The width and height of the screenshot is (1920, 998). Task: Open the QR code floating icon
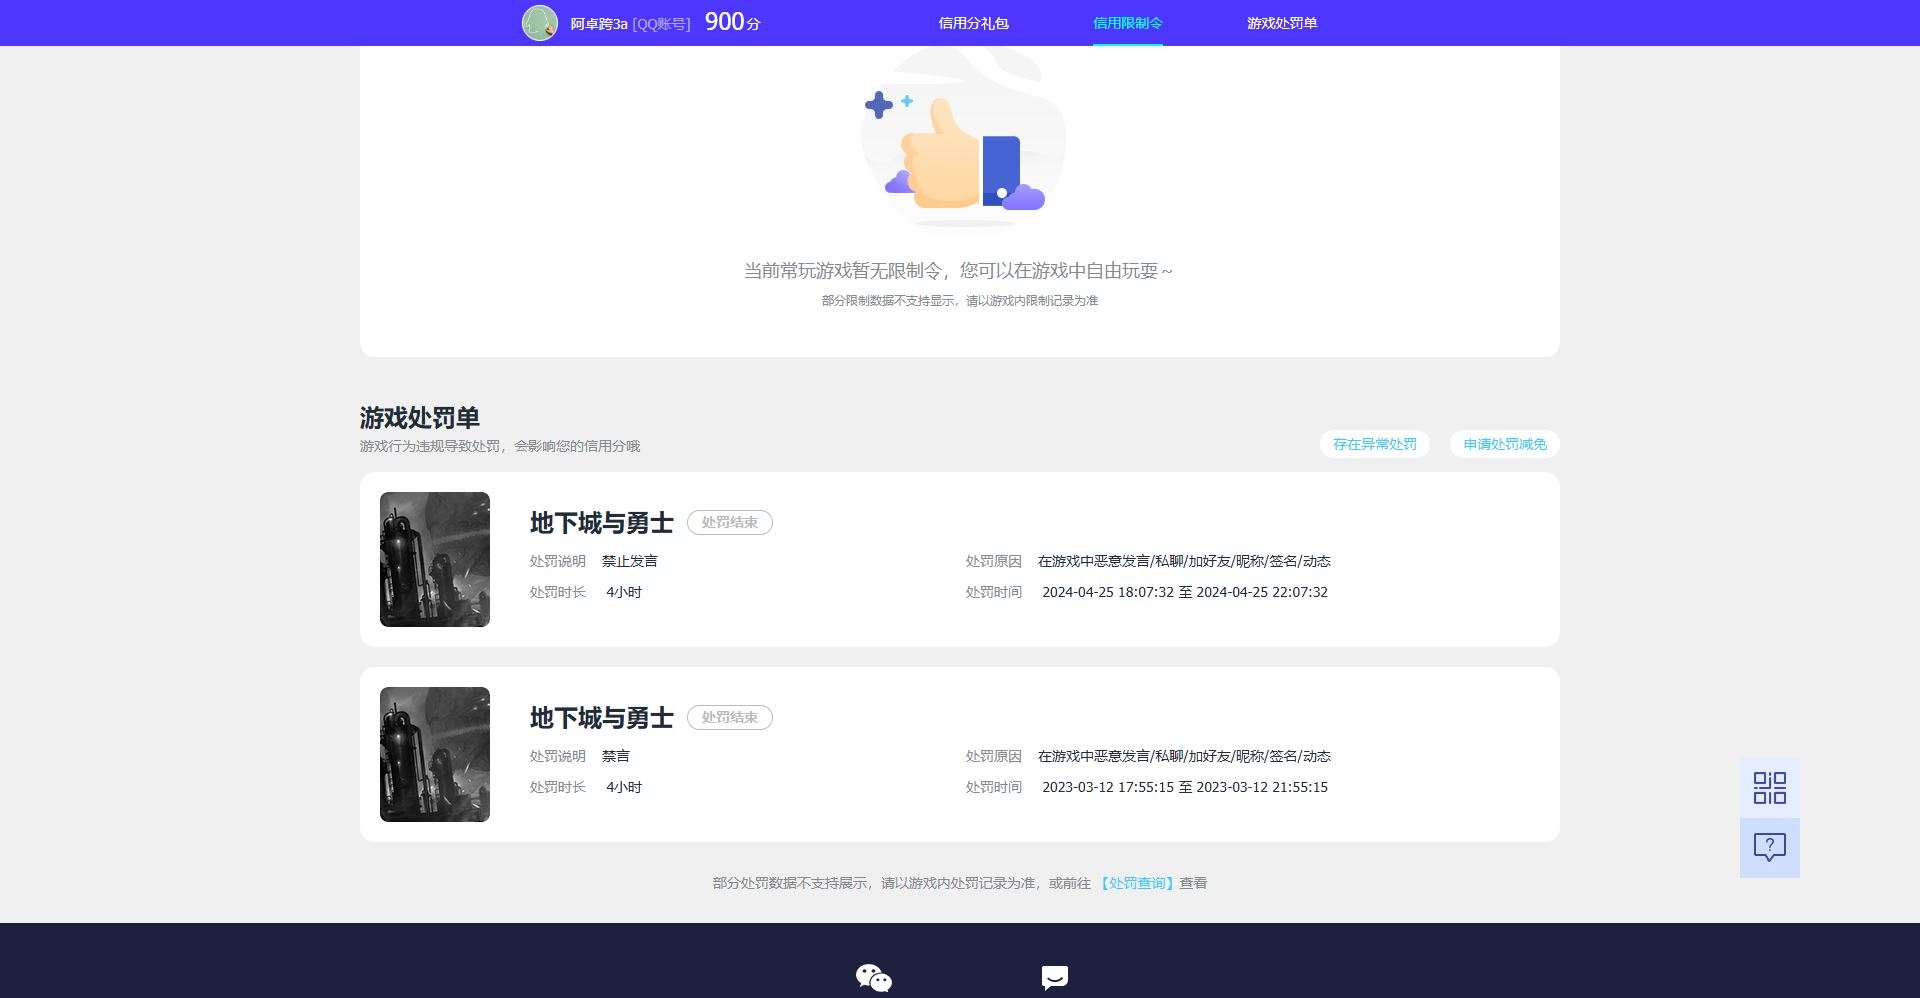coord(1769,787)
